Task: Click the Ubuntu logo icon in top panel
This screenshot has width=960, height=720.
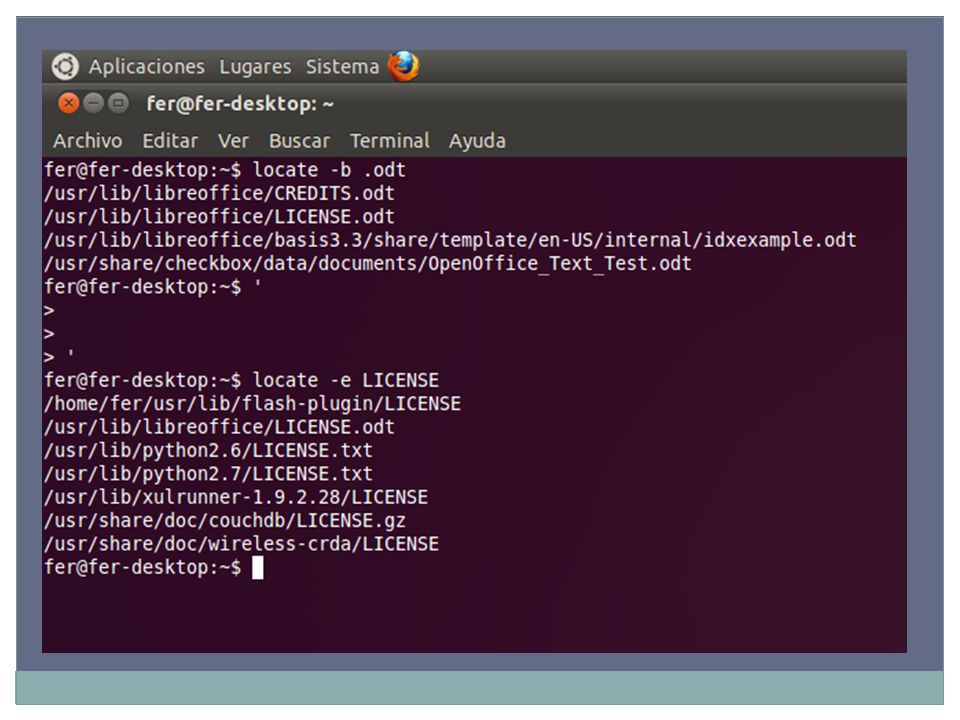Action: [x=65, y=66]
